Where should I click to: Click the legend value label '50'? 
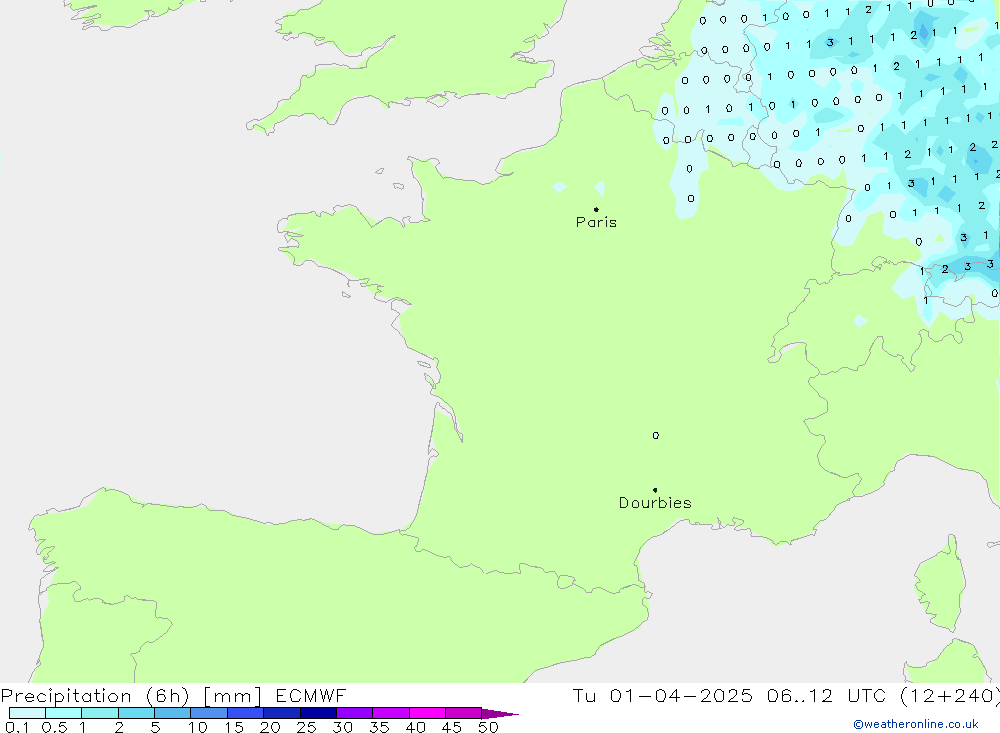pyautogui.click(x=488, y=727)
